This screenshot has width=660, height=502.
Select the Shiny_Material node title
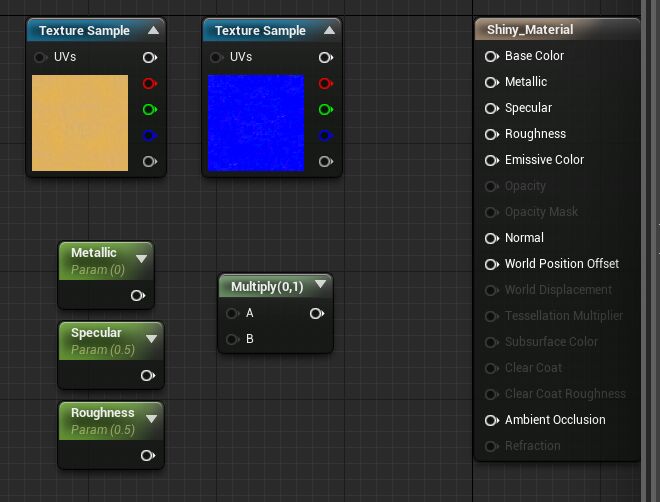530,30
